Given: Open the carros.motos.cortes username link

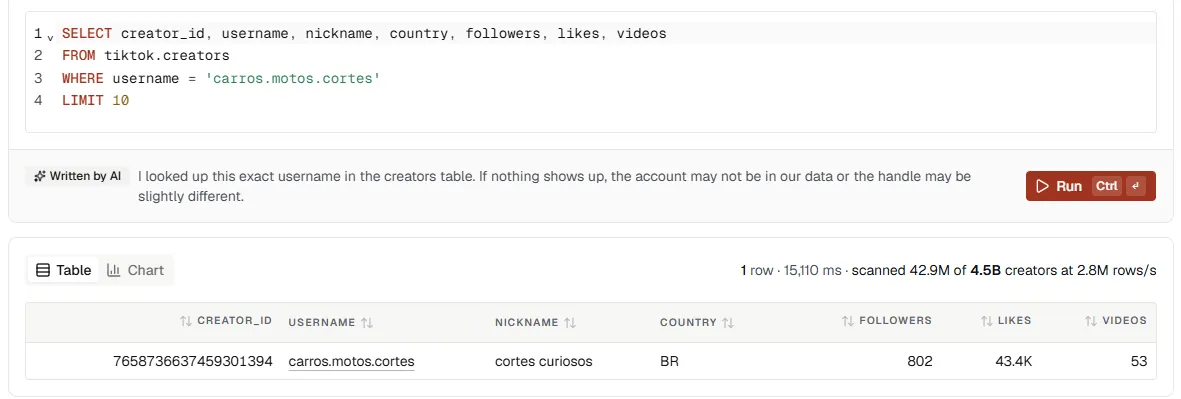Looking at the screenshot, I should pyautogui.click(x=351, y=361).
